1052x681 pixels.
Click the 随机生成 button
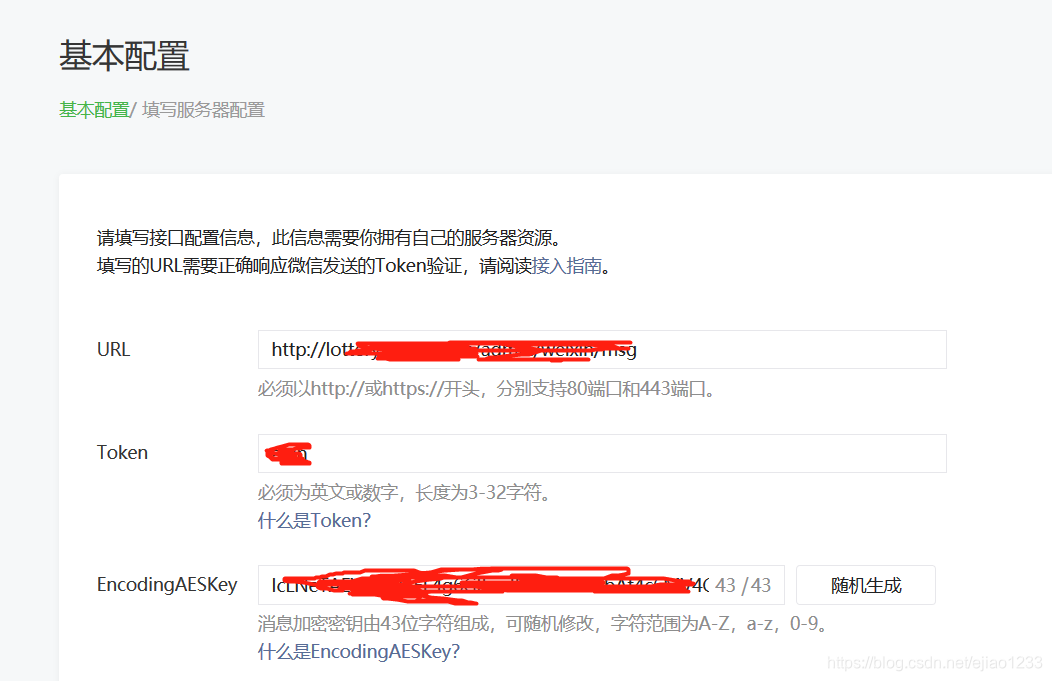[865, 585]
